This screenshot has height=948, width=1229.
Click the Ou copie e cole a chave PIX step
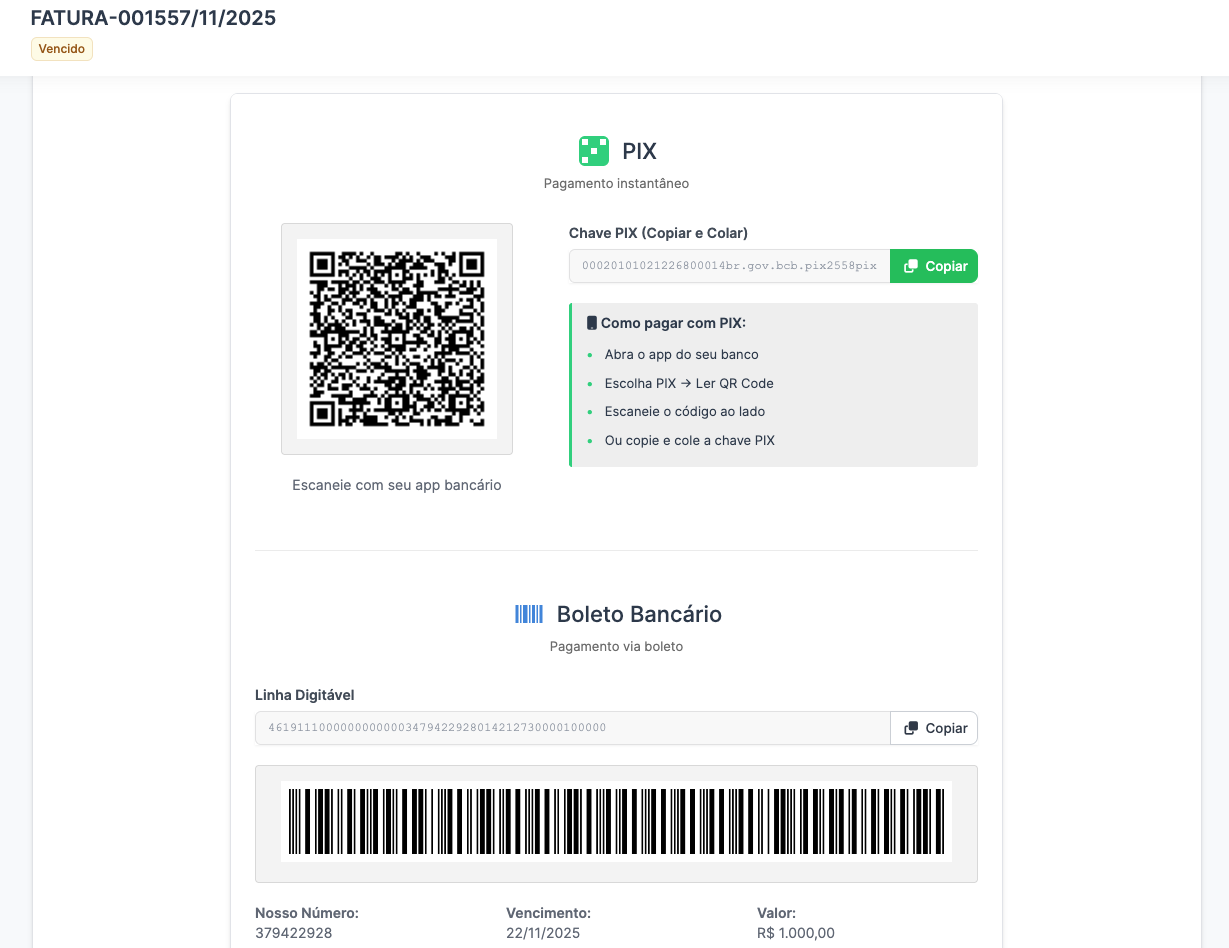coord(689,440)
